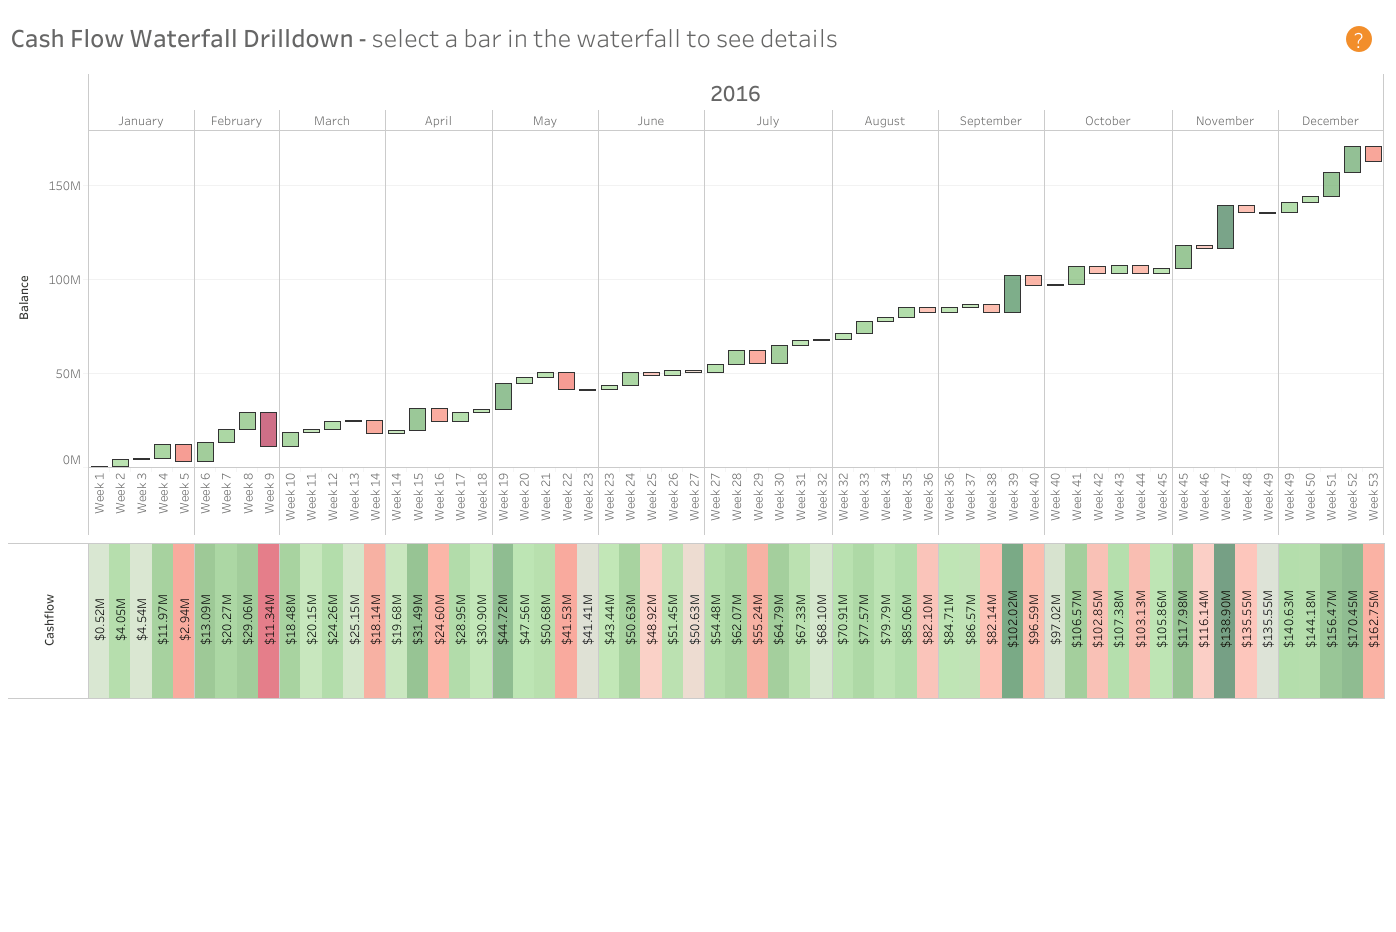Click the Balance axis title
The image size is (1396, 932).
click(24, 297)
